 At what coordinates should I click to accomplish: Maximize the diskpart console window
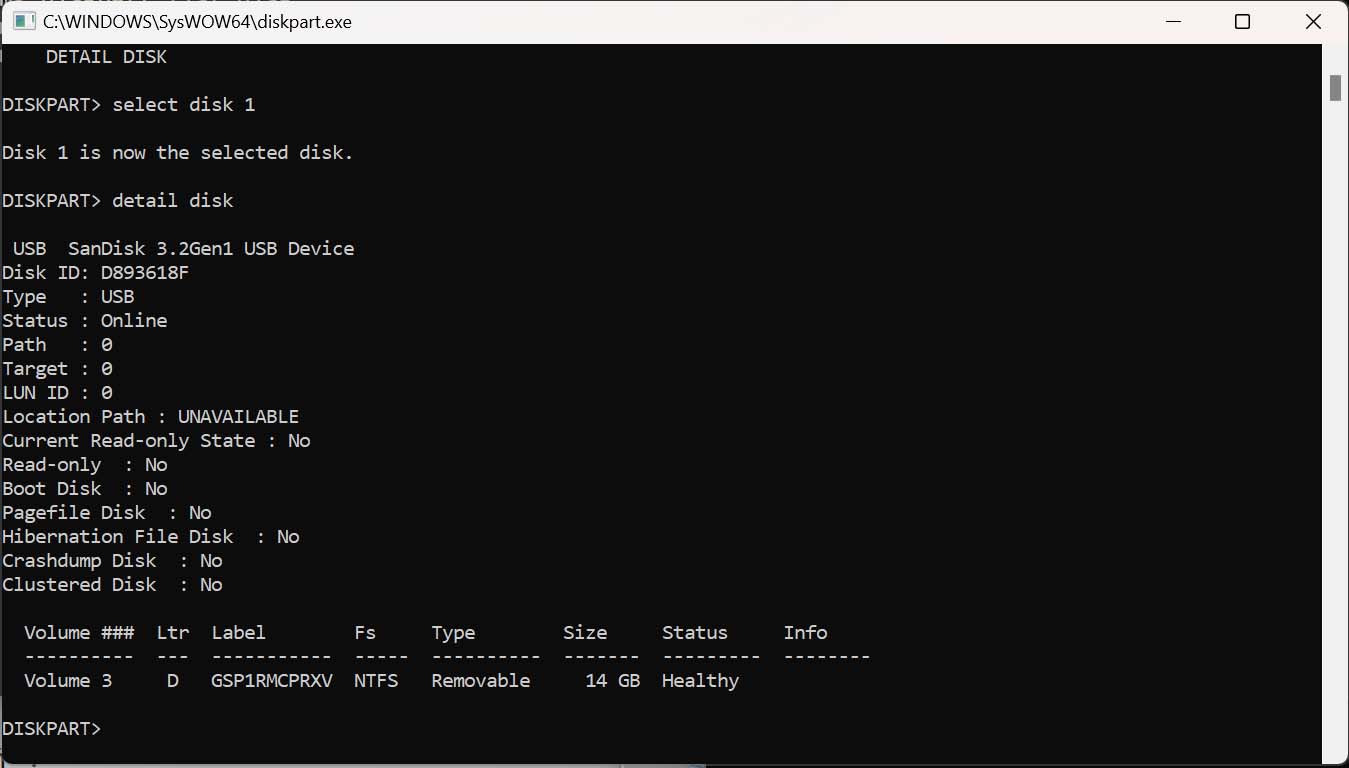pos(1242,21)
